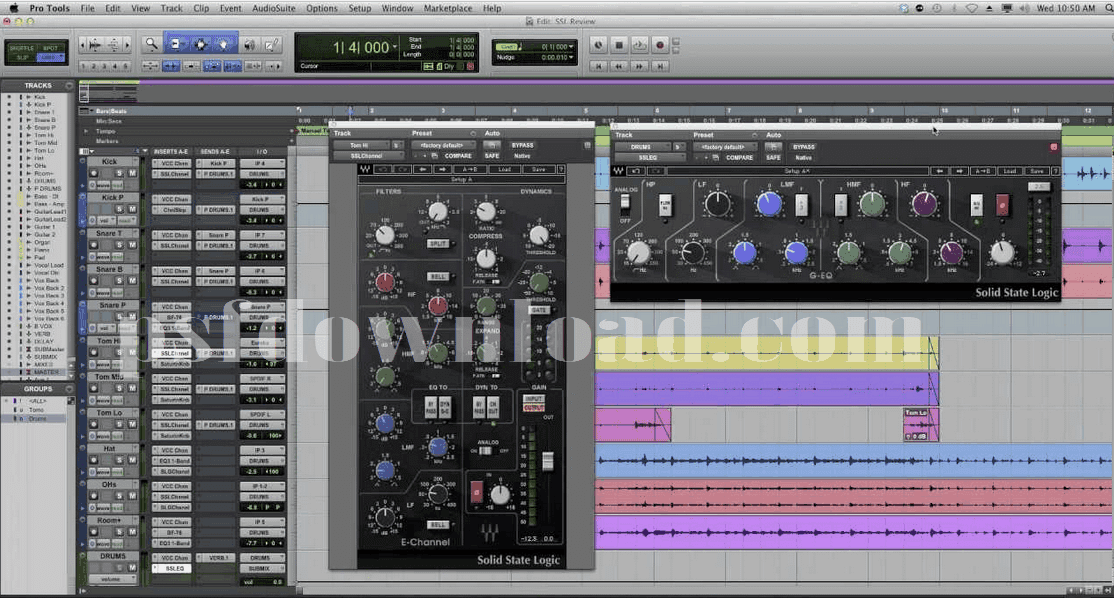The width and height of the screenshot is (1114, 598).
Task: Click the Online sync button in transport
Action: [x=598, y=45]
